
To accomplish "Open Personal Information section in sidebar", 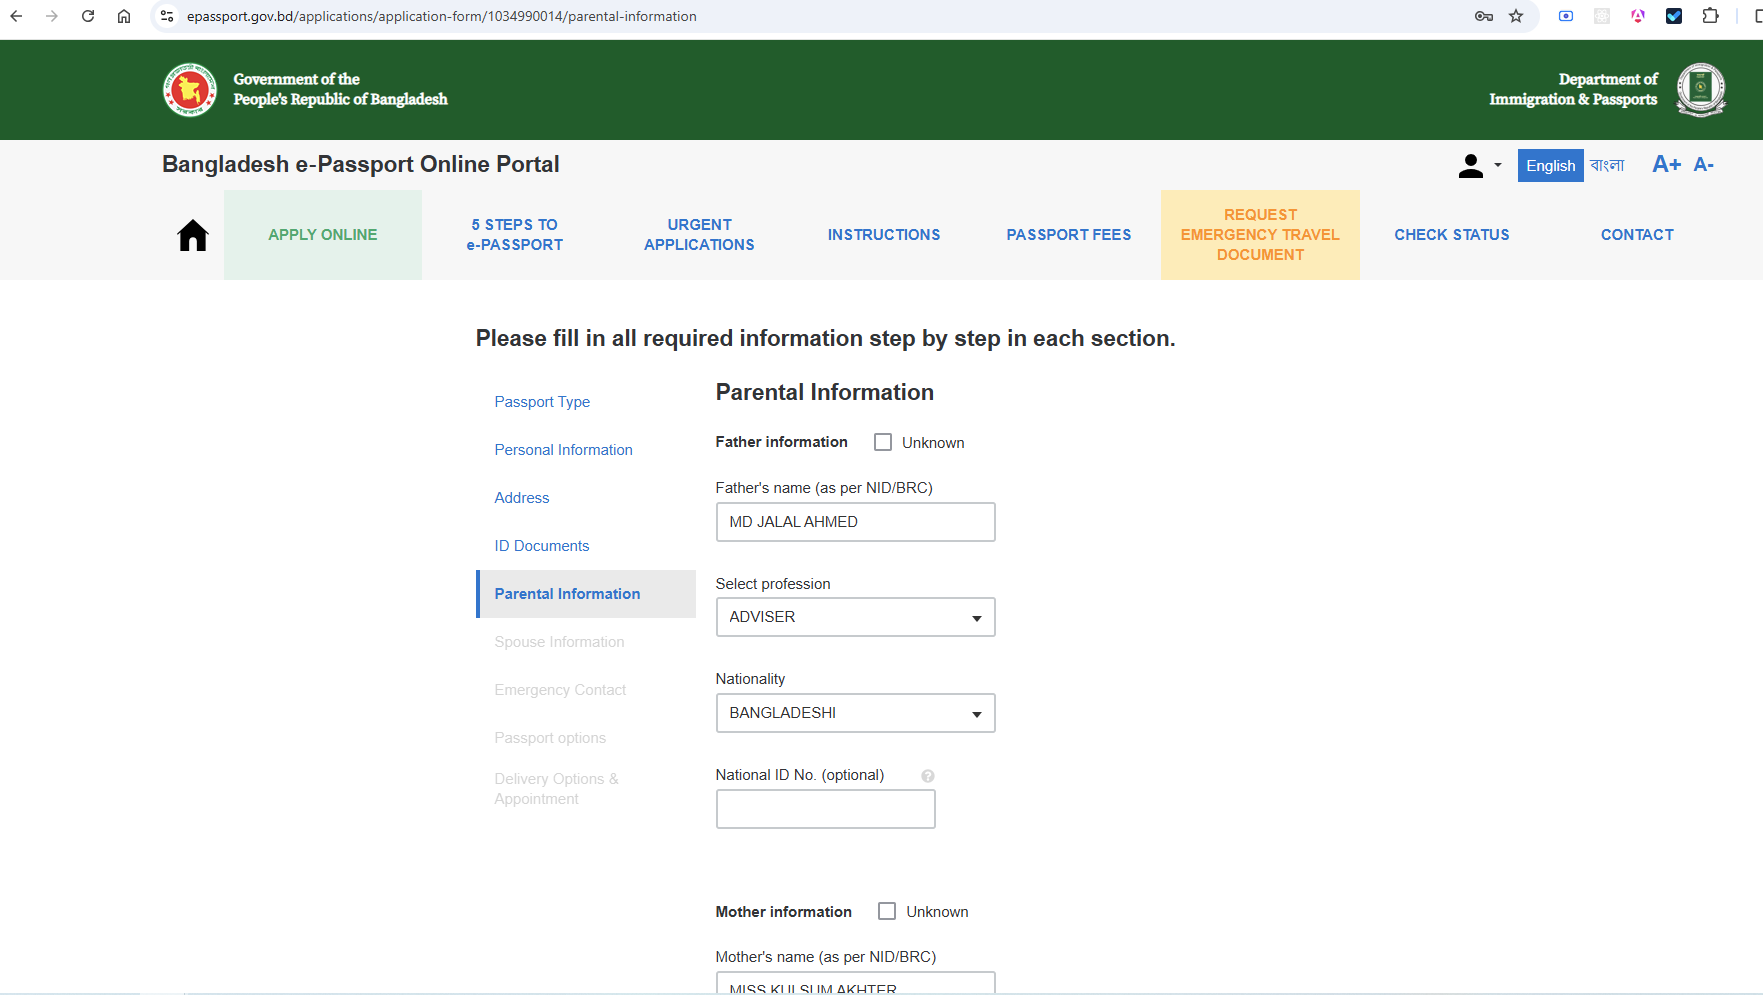I will coord(564,450).
